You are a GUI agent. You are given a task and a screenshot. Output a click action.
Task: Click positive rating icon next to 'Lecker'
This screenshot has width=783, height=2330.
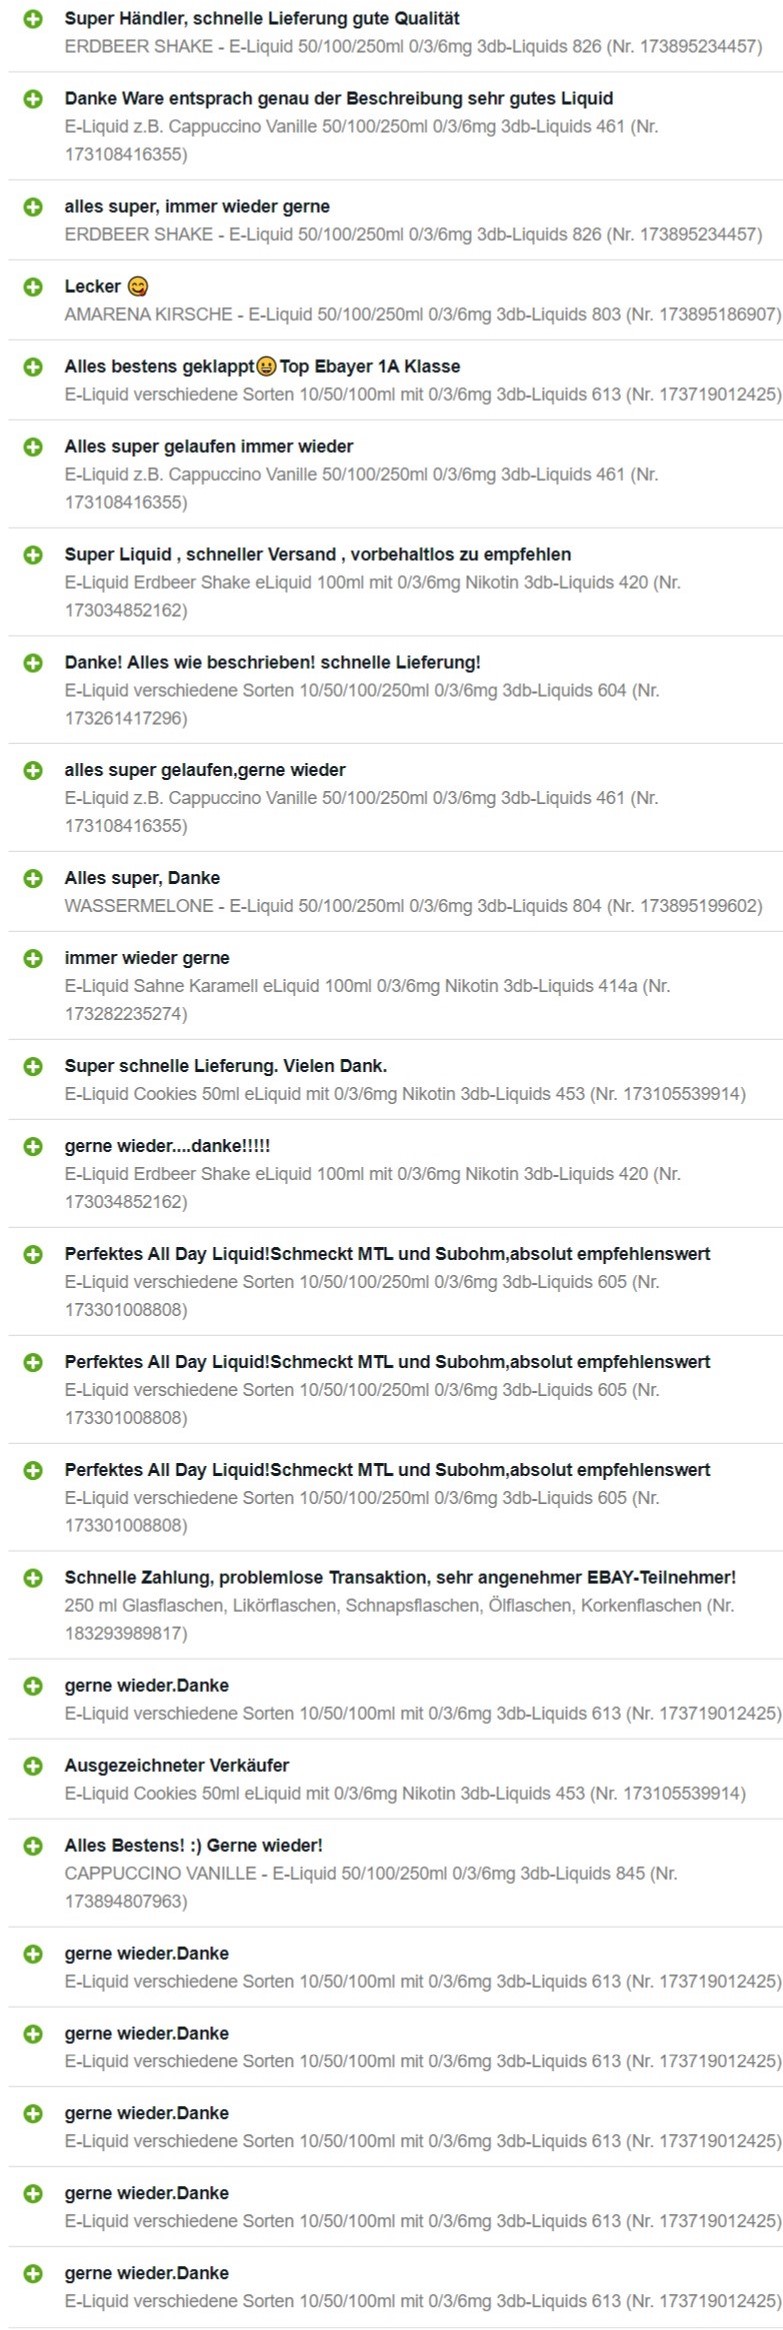pyautogui.click(x=33, y=287)
